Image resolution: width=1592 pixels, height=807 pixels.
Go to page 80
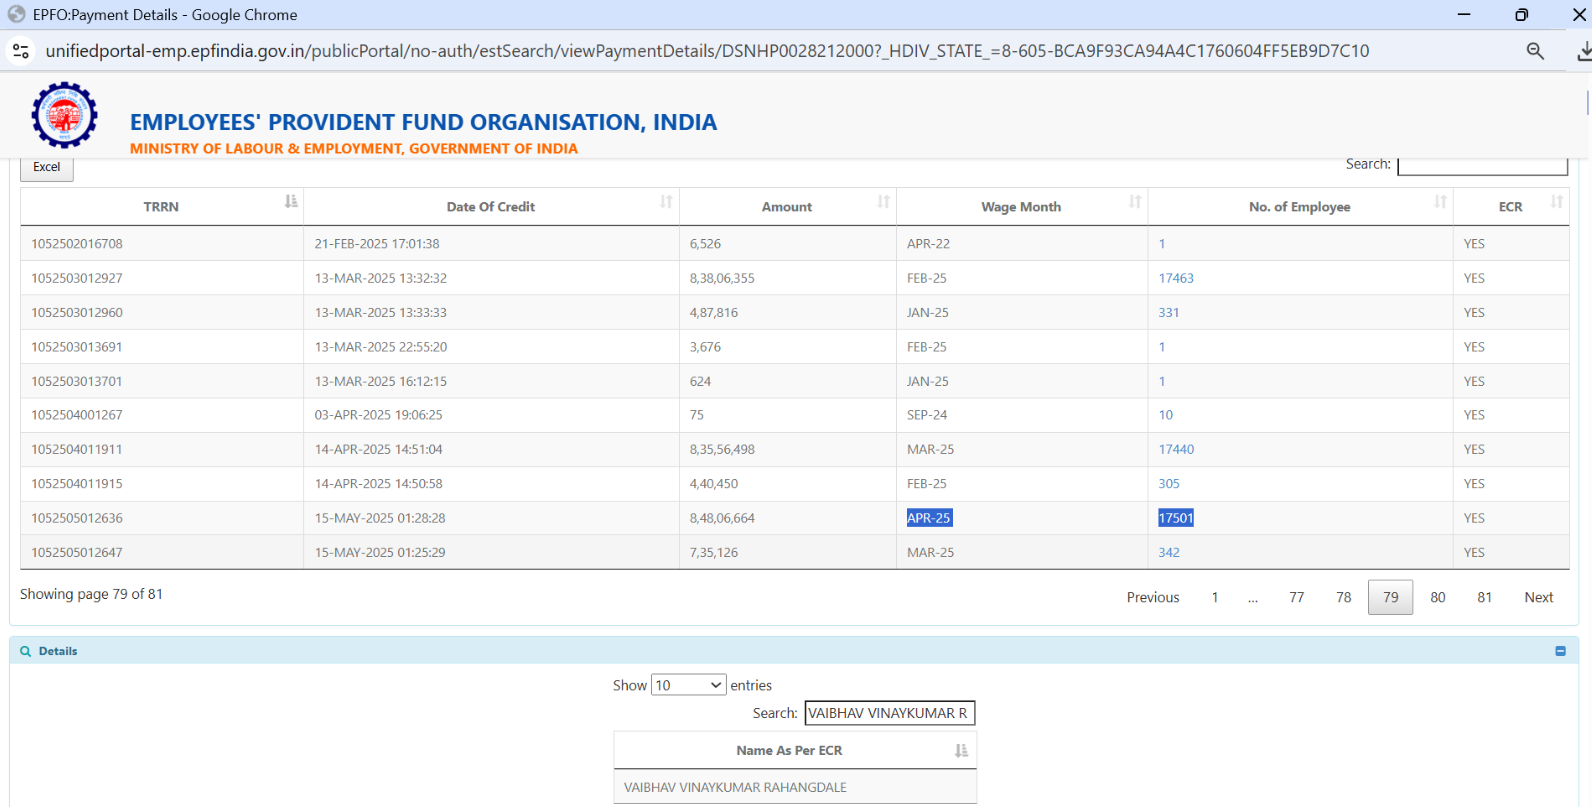(x=1437, y=598)
